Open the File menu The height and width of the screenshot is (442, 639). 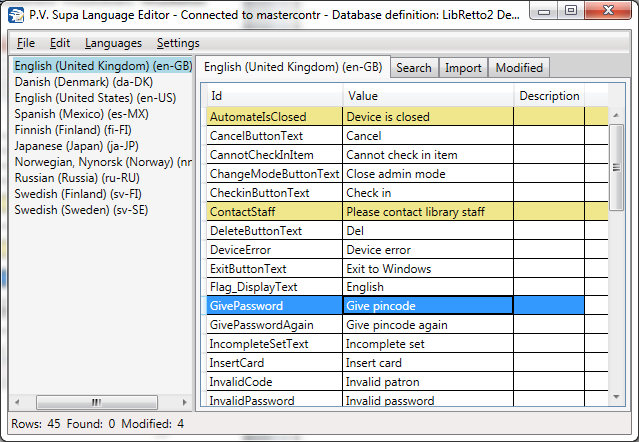pos(26,43)
